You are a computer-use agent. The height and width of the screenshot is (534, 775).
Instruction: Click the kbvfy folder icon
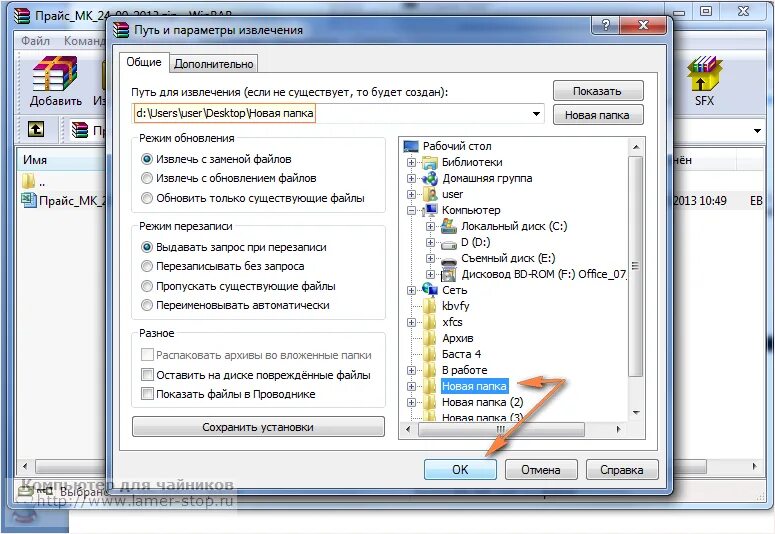(430, 306)
